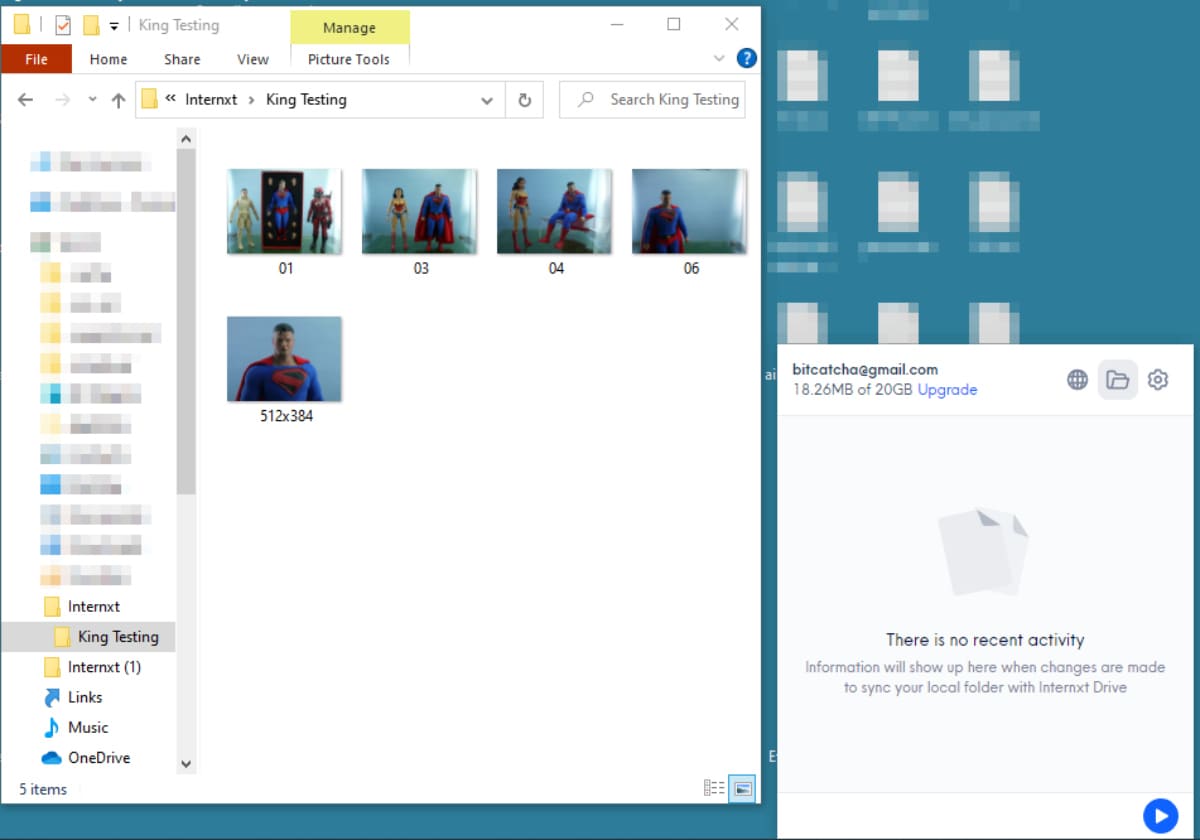The width and height of the screenshot is (1200, 840).
Task: Maximize the King Testing window
Action: pyautogui.click(x=673, y=25)
